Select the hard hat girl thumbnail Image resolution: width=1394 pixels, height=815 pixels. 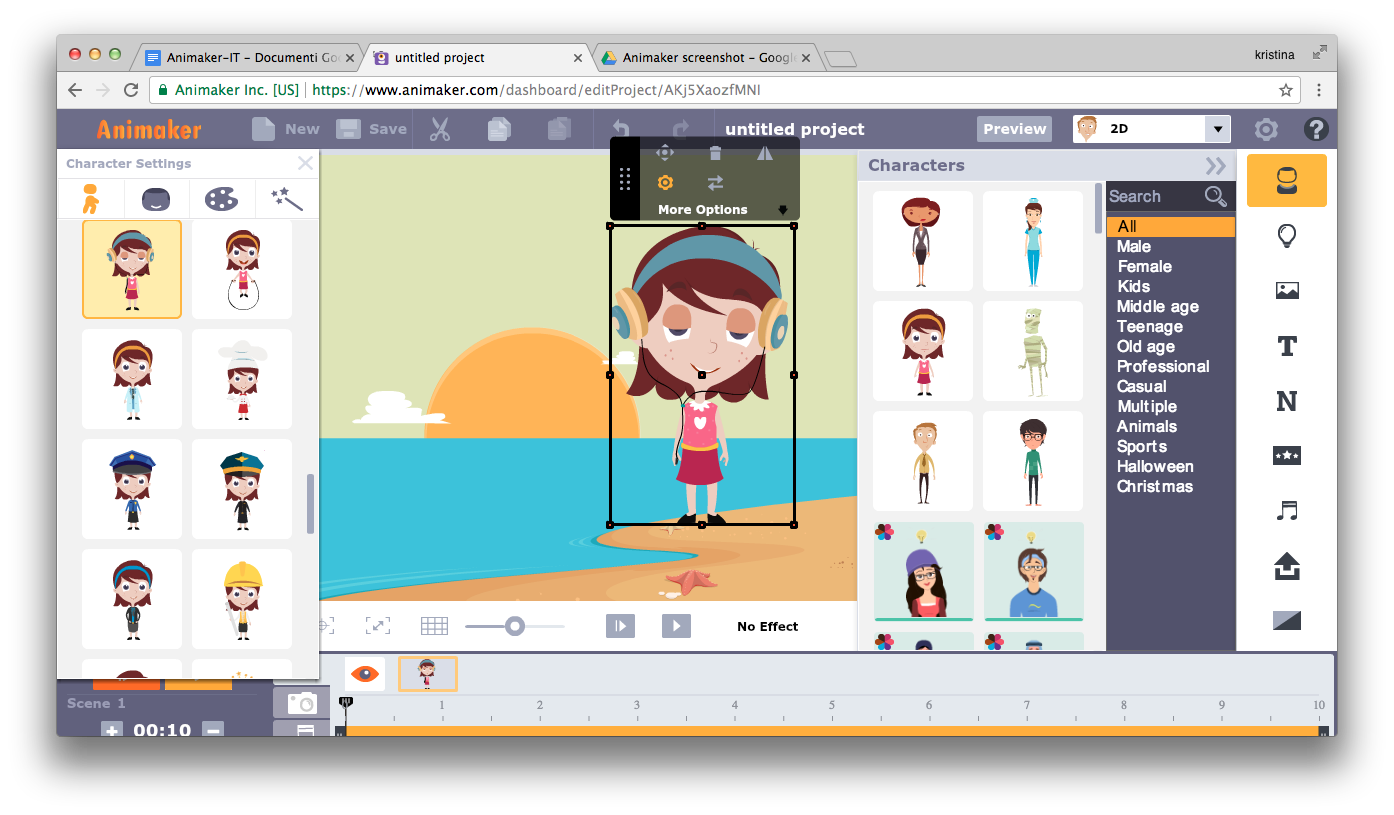(242, 599)
